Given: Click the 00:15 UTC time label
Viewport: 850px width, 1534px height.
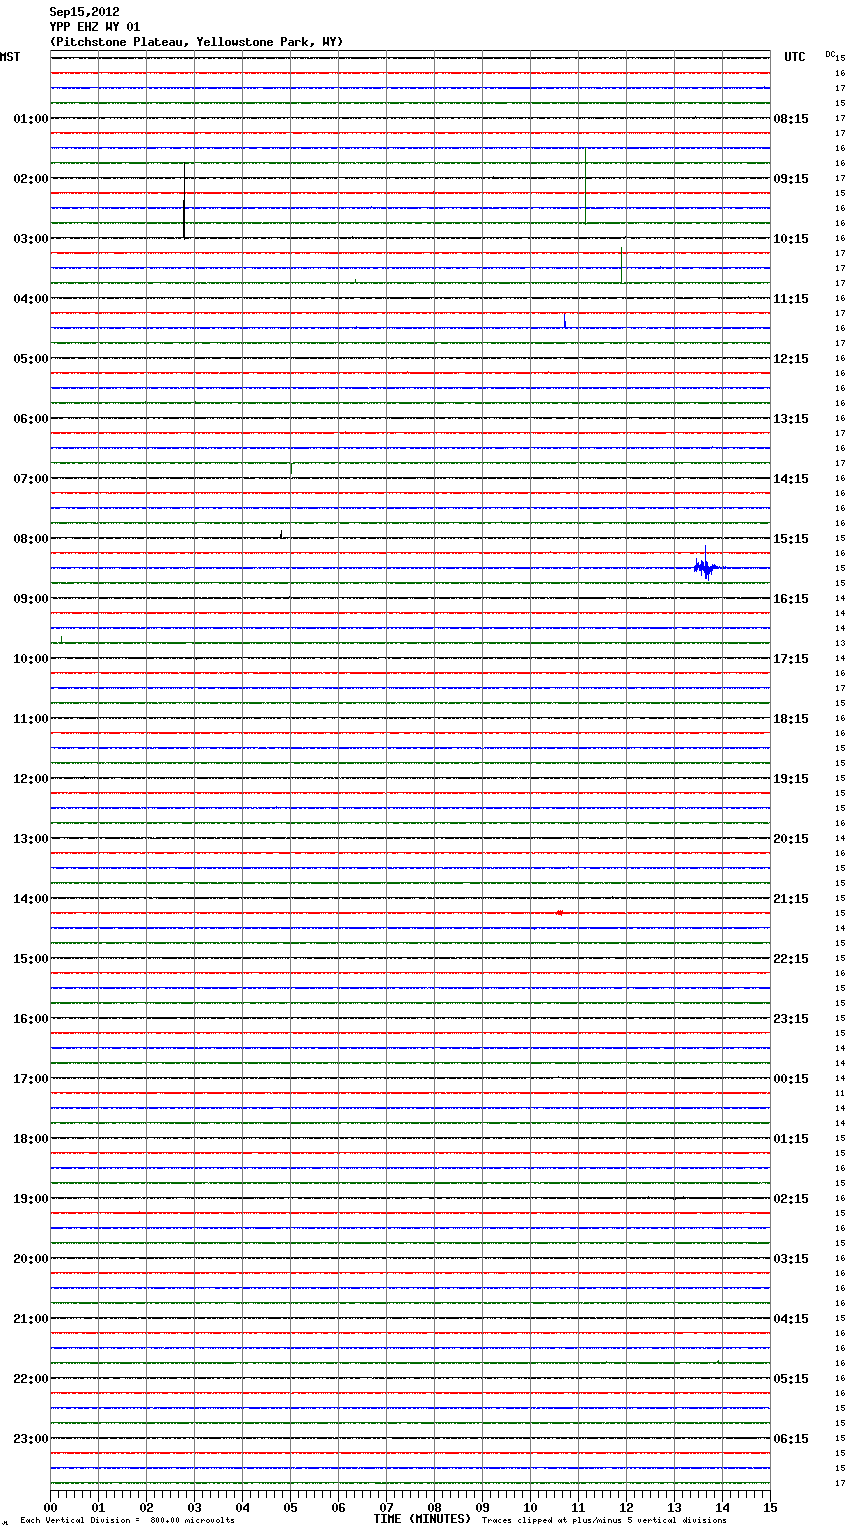Looking at the screenshot, I should pos(791,1079).
